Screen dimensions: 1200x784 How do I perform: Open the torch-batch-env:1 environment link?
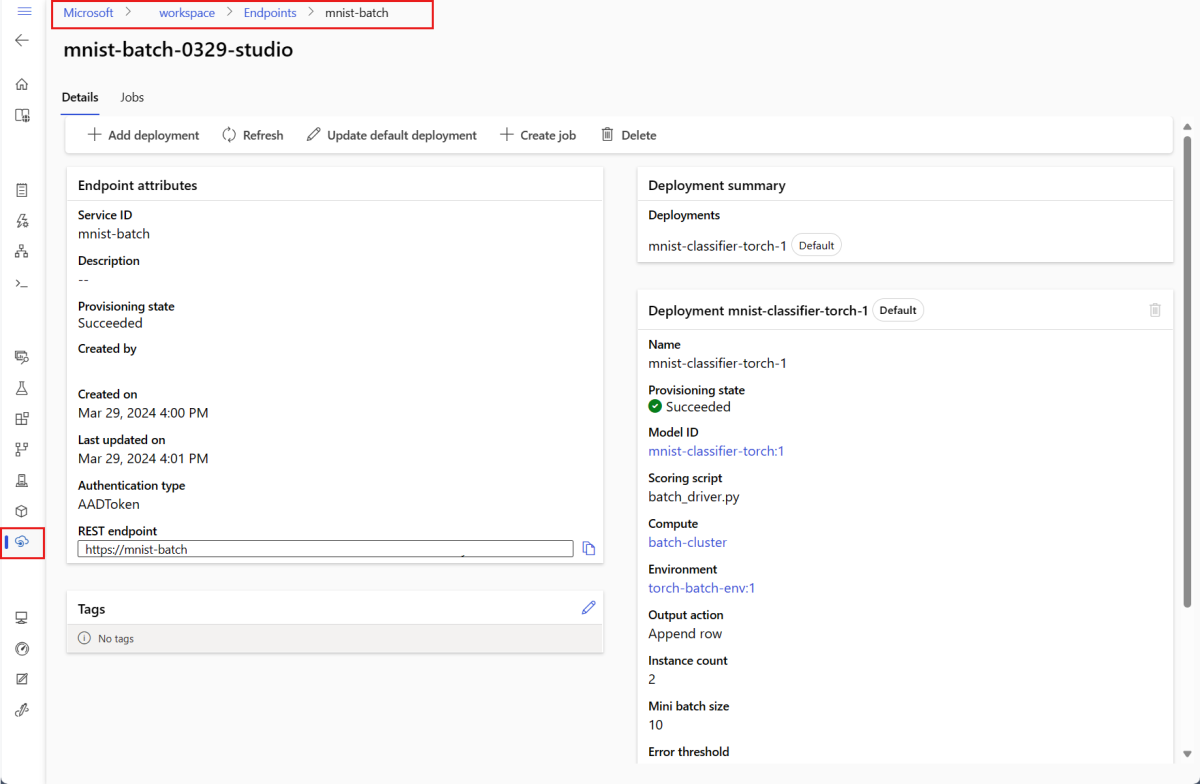coord(701,588)
